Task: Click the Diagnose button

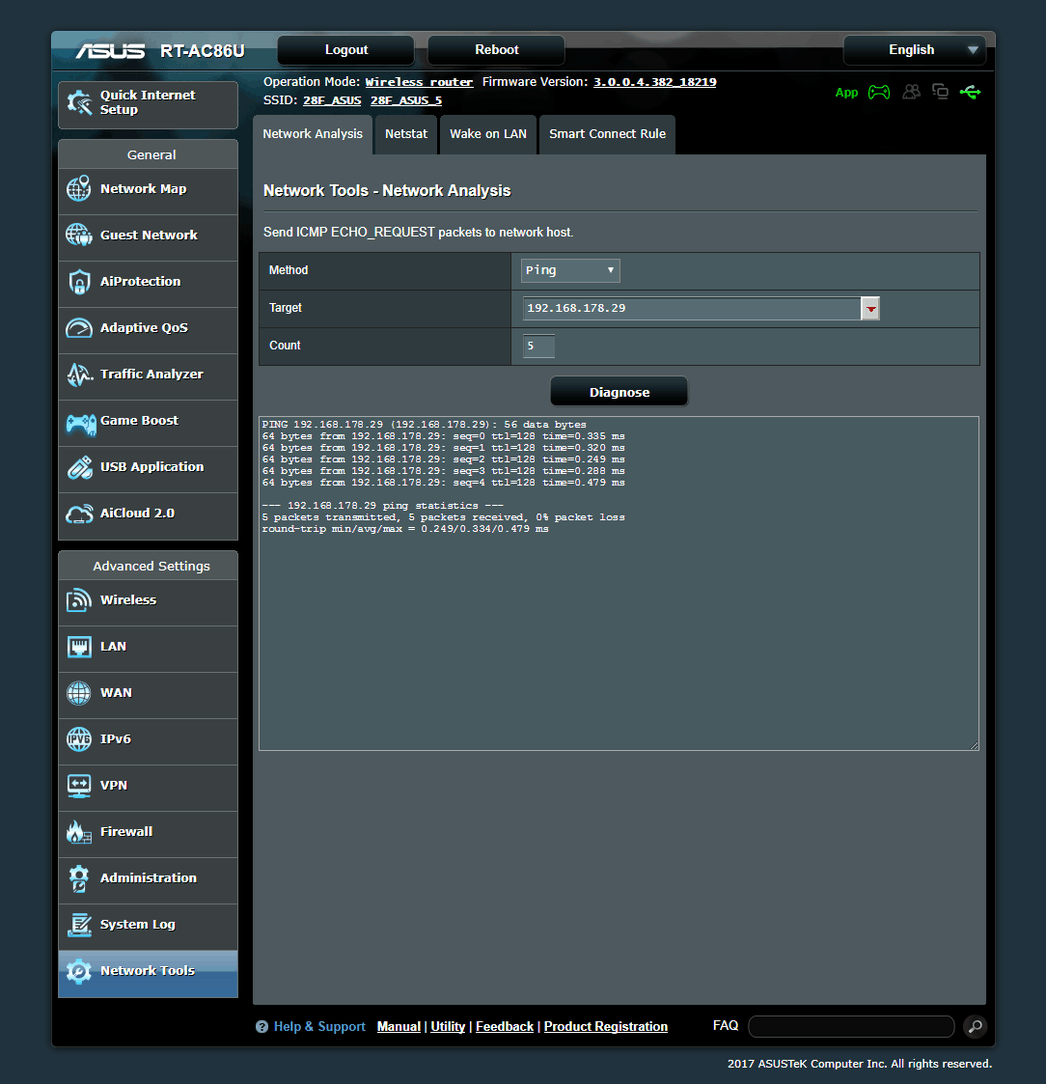Action: [x=619, y=392]
